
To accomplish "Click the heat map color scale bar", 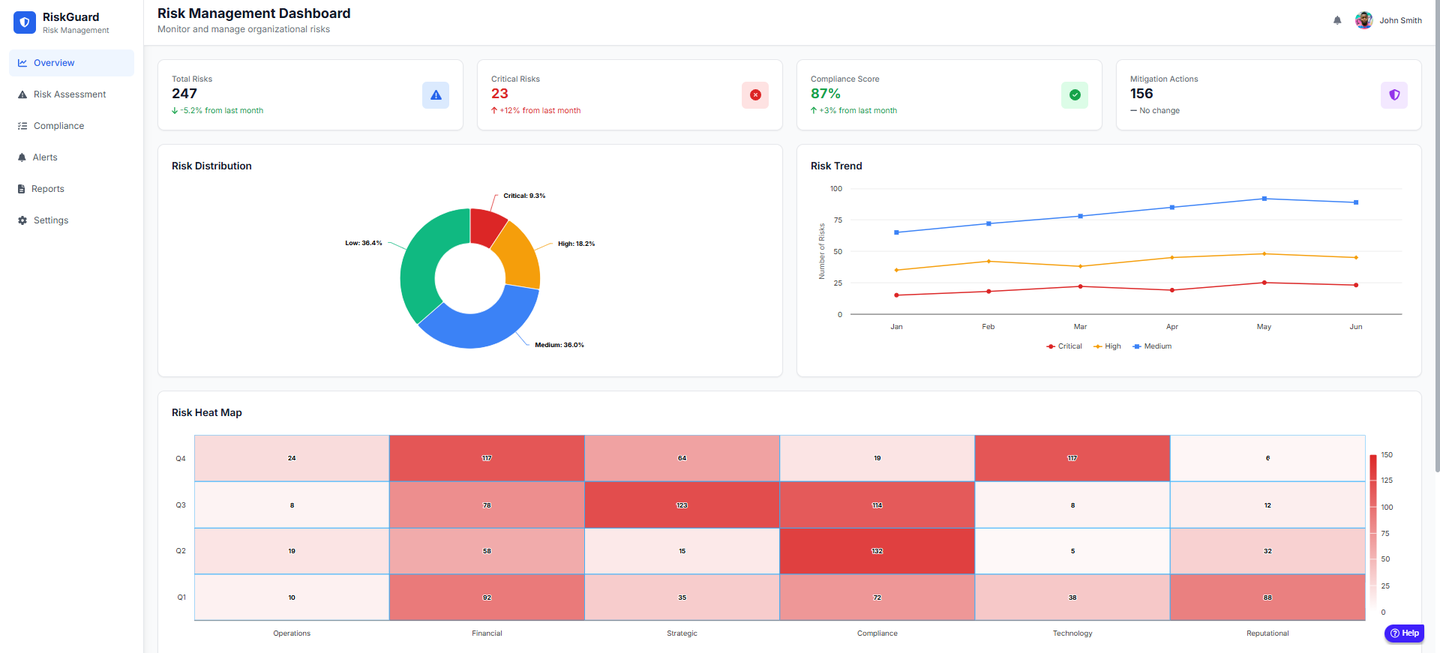I will point(1373,533).
